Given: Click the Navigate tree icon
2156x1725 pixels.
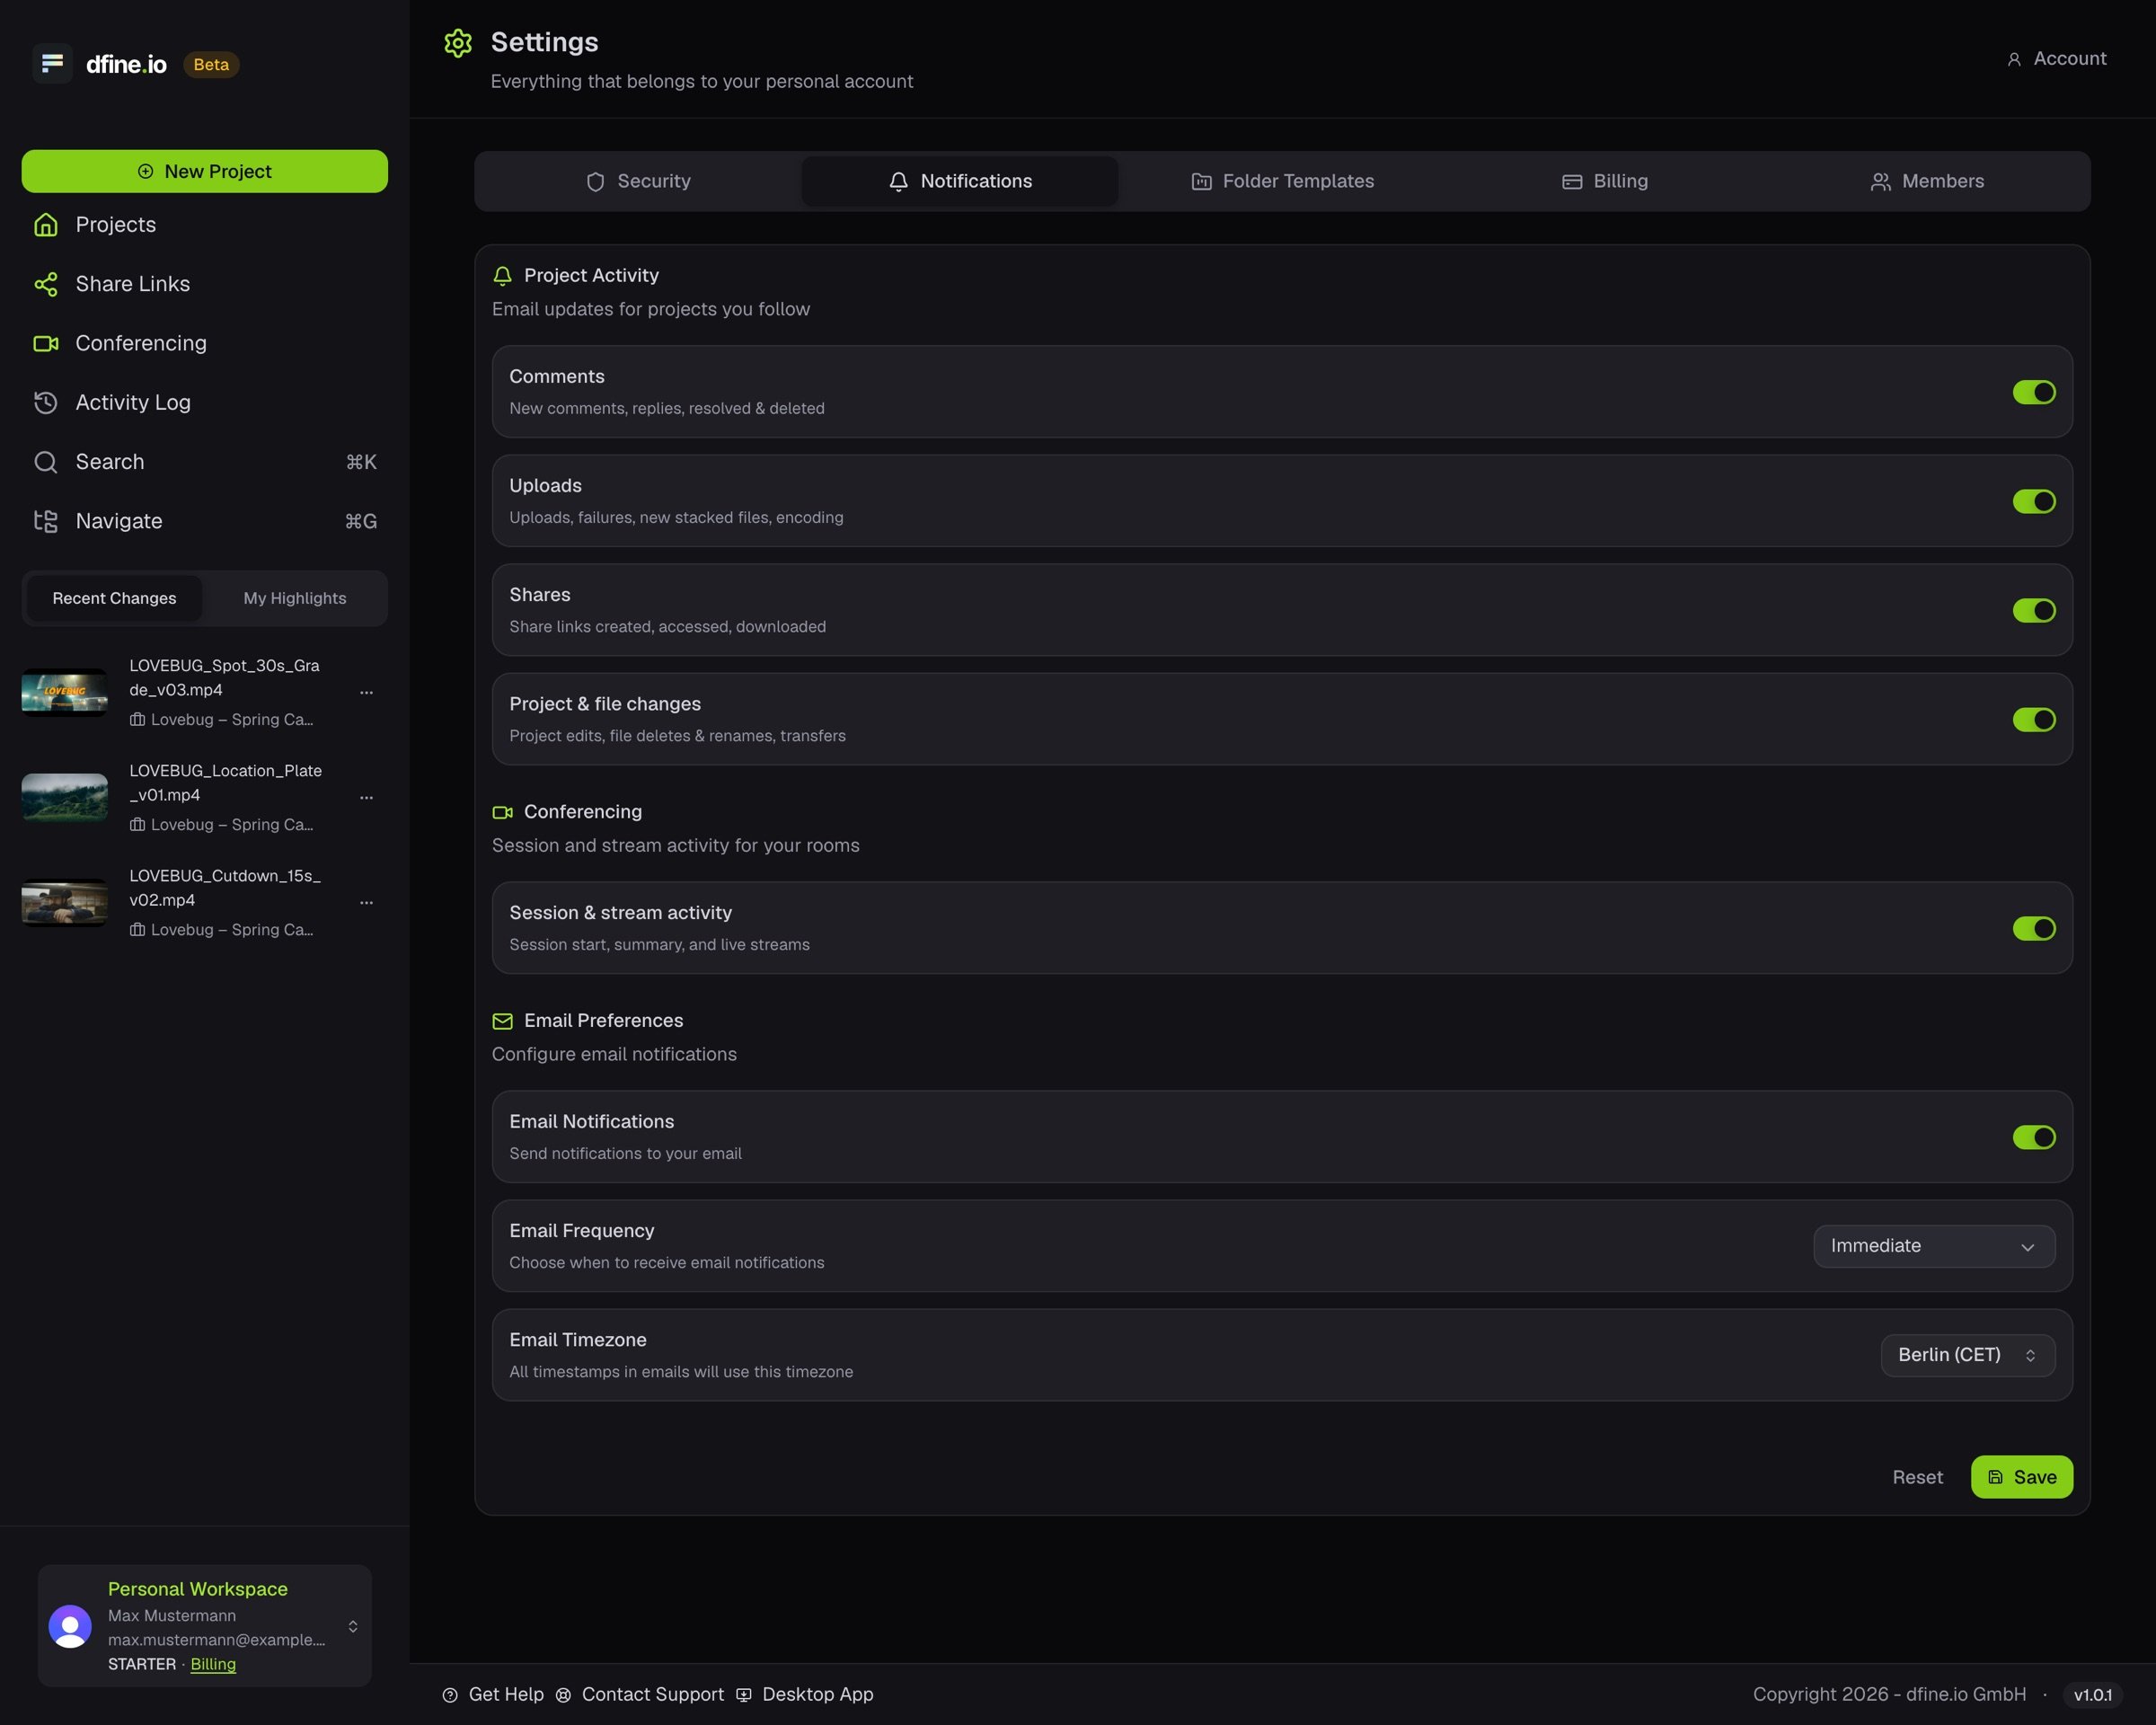Looking at the screenshot, I should 46,521.
